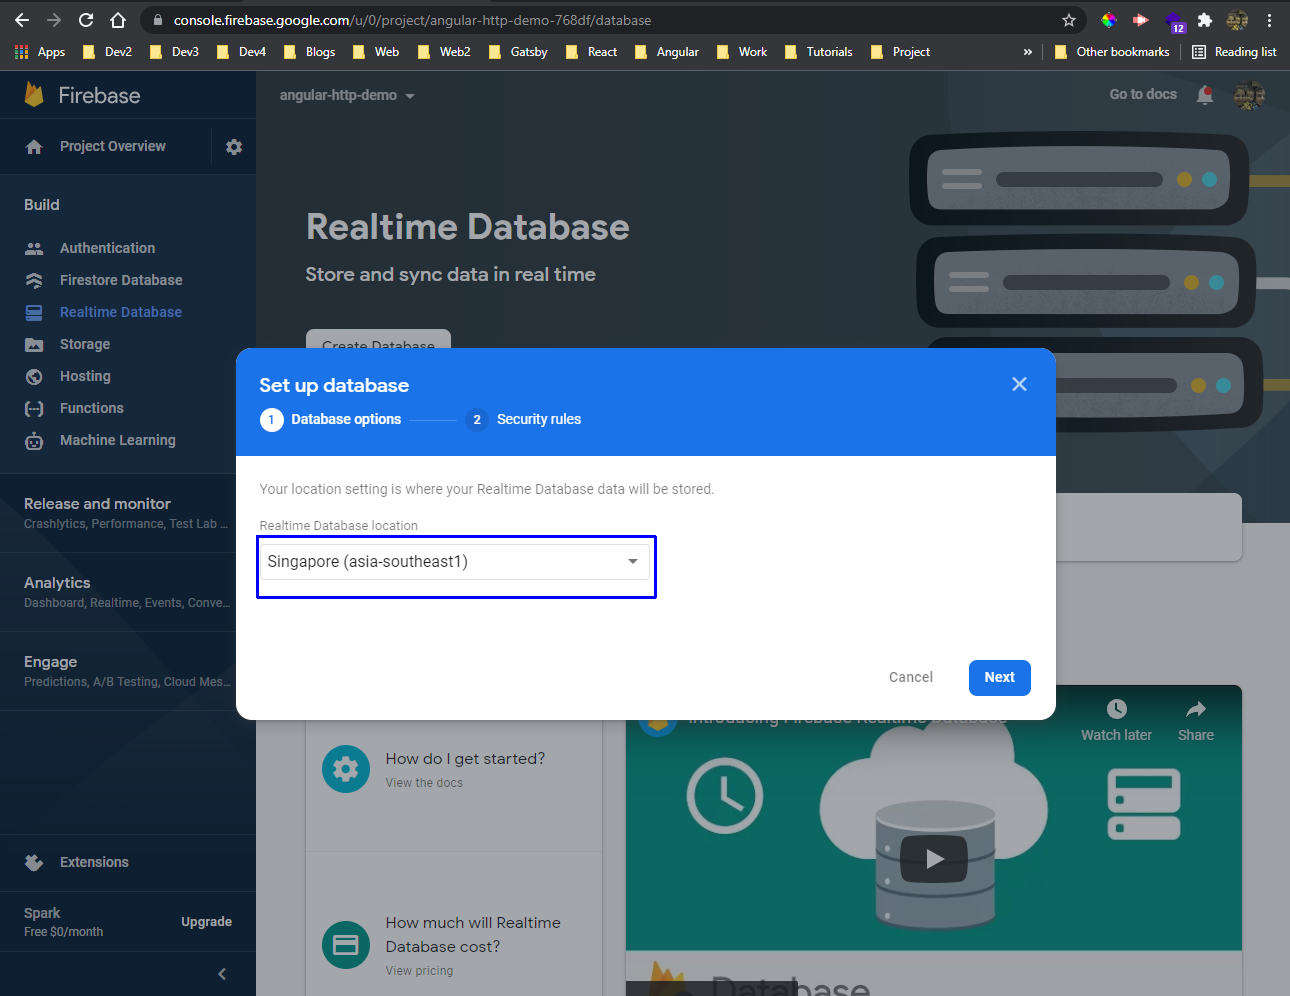This screenshot has width=1290, height=996.
Task: Expand the Analytics section
Action: (127, 592)
